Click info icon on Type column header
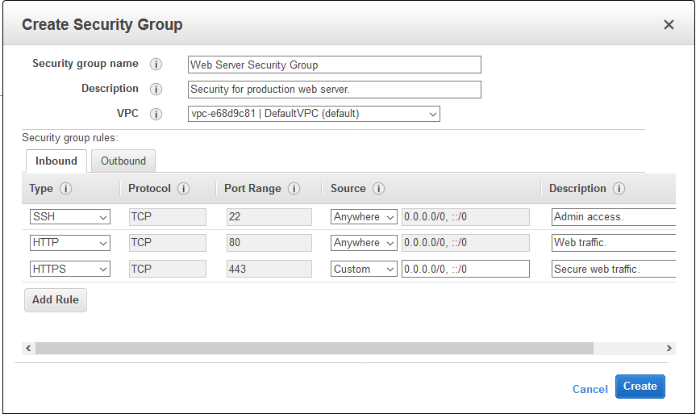Viewport: 696px width, 414px height. (66, 189)
